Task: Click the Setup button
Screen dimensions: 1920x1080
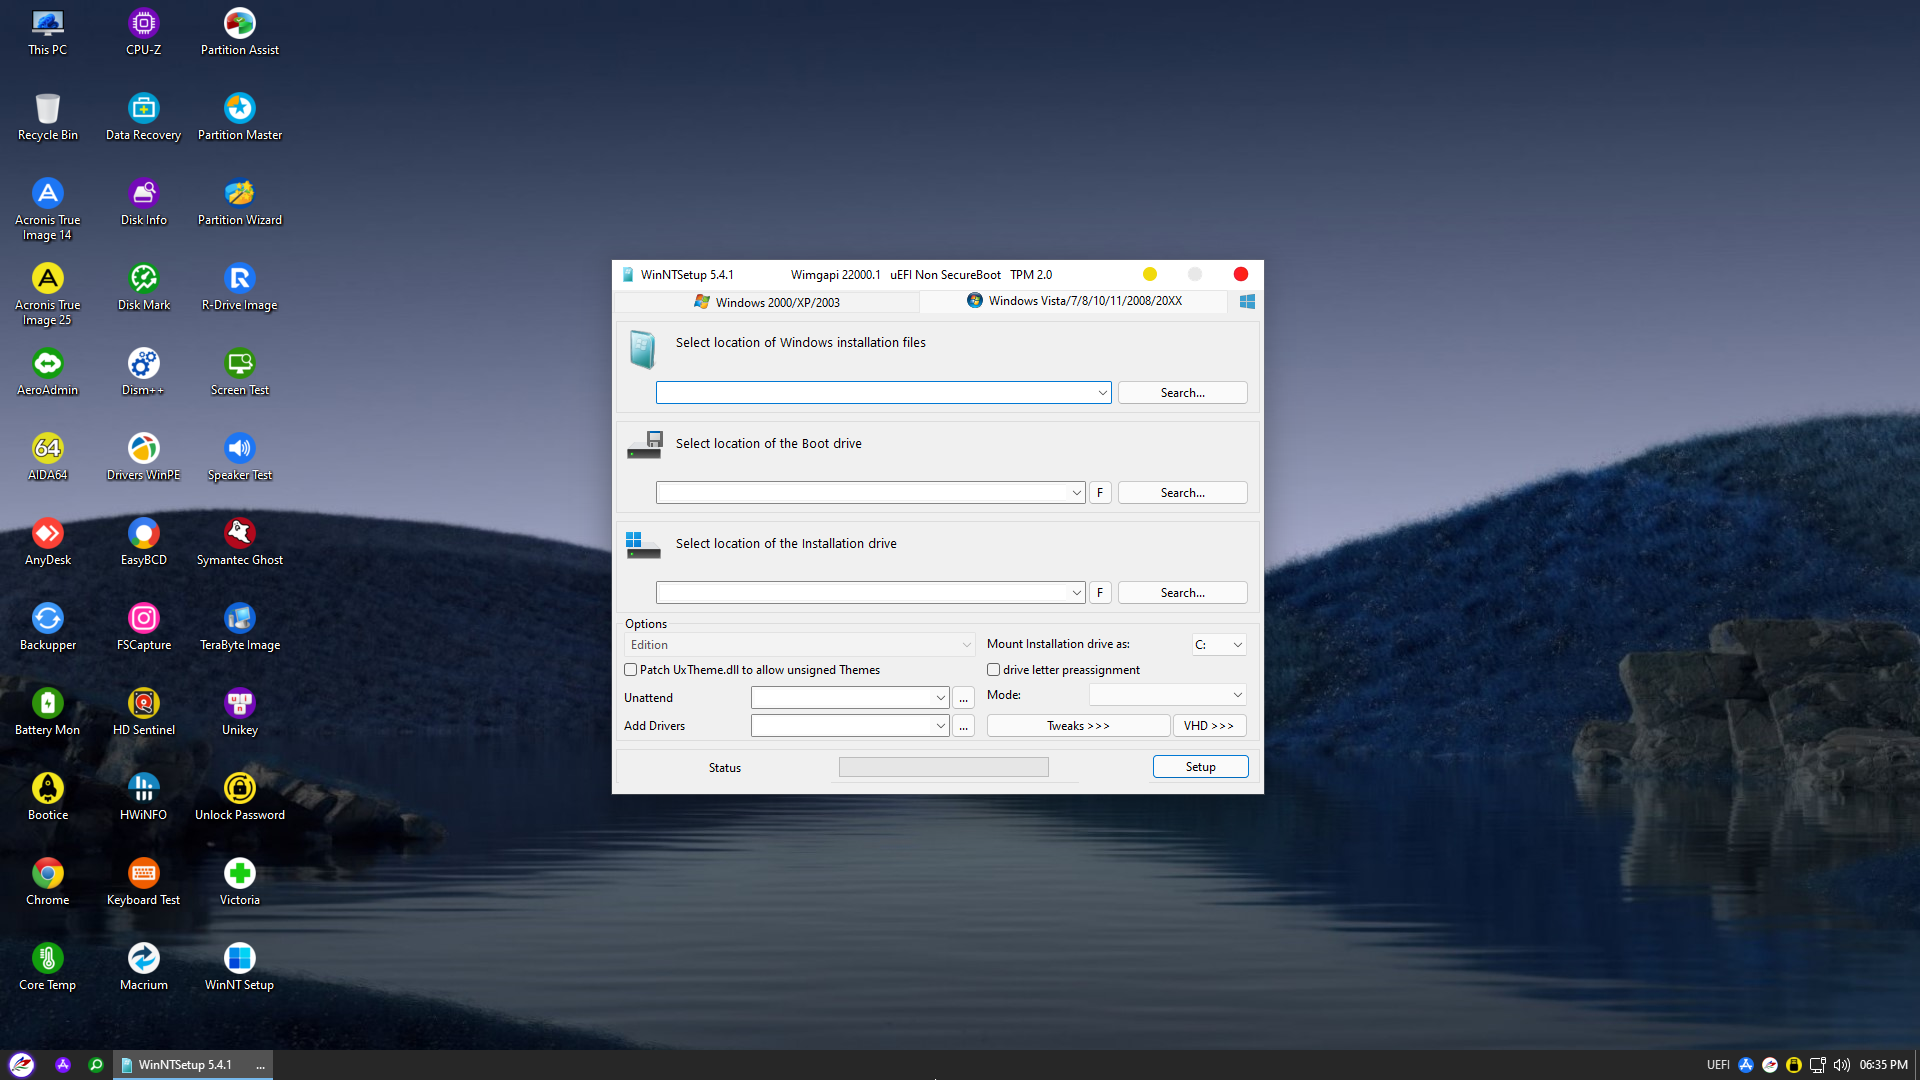Action: click(x=1200, y=767)
